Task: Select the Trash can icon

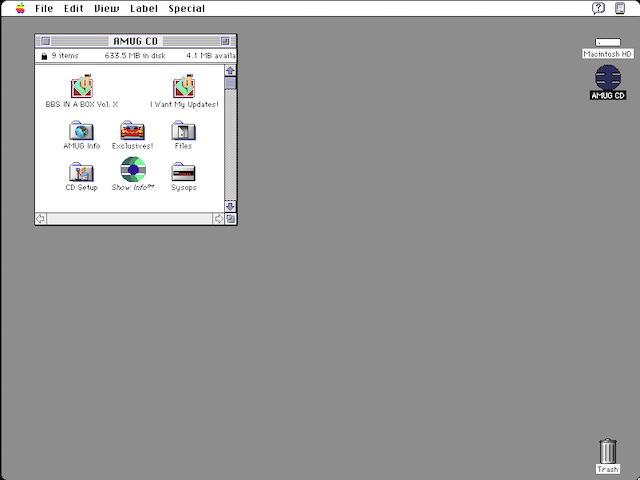Action: click(608, 451)
